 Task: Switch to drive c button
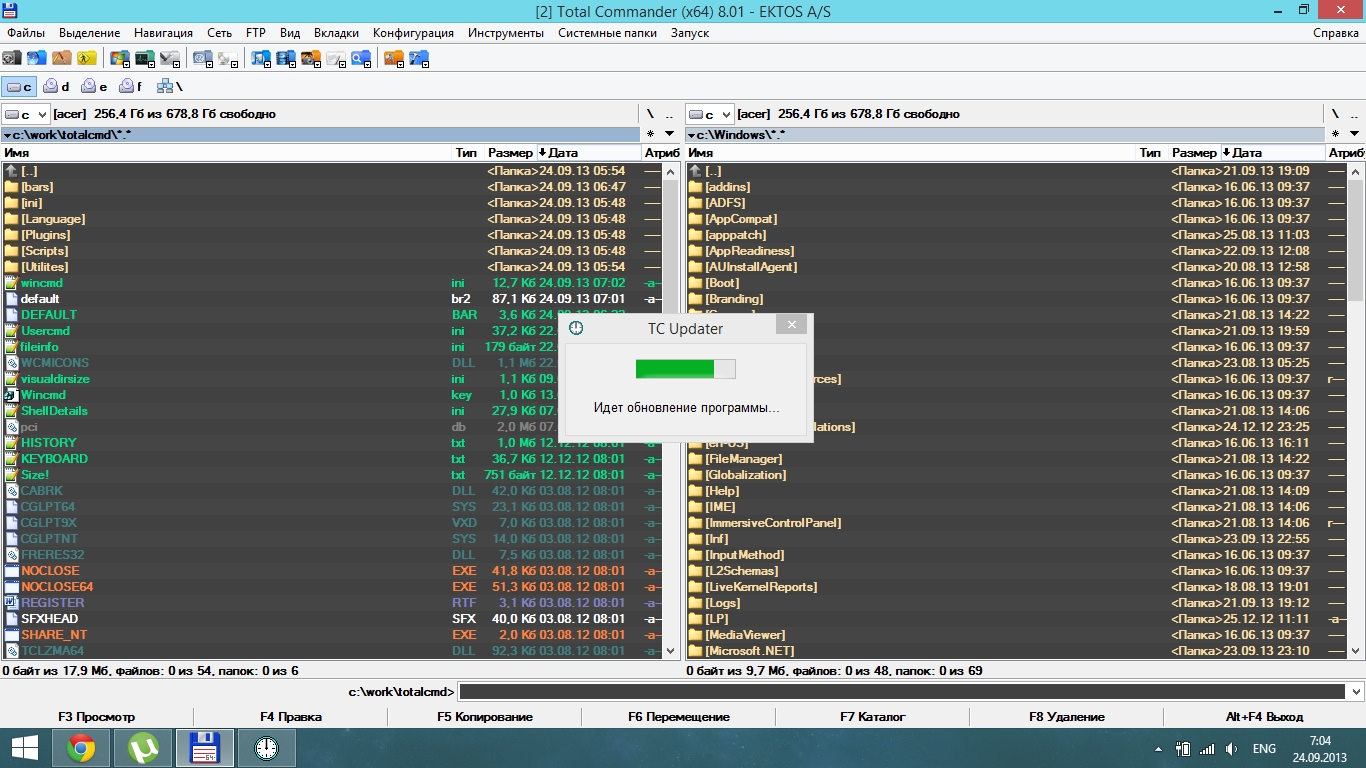(19, 87)
